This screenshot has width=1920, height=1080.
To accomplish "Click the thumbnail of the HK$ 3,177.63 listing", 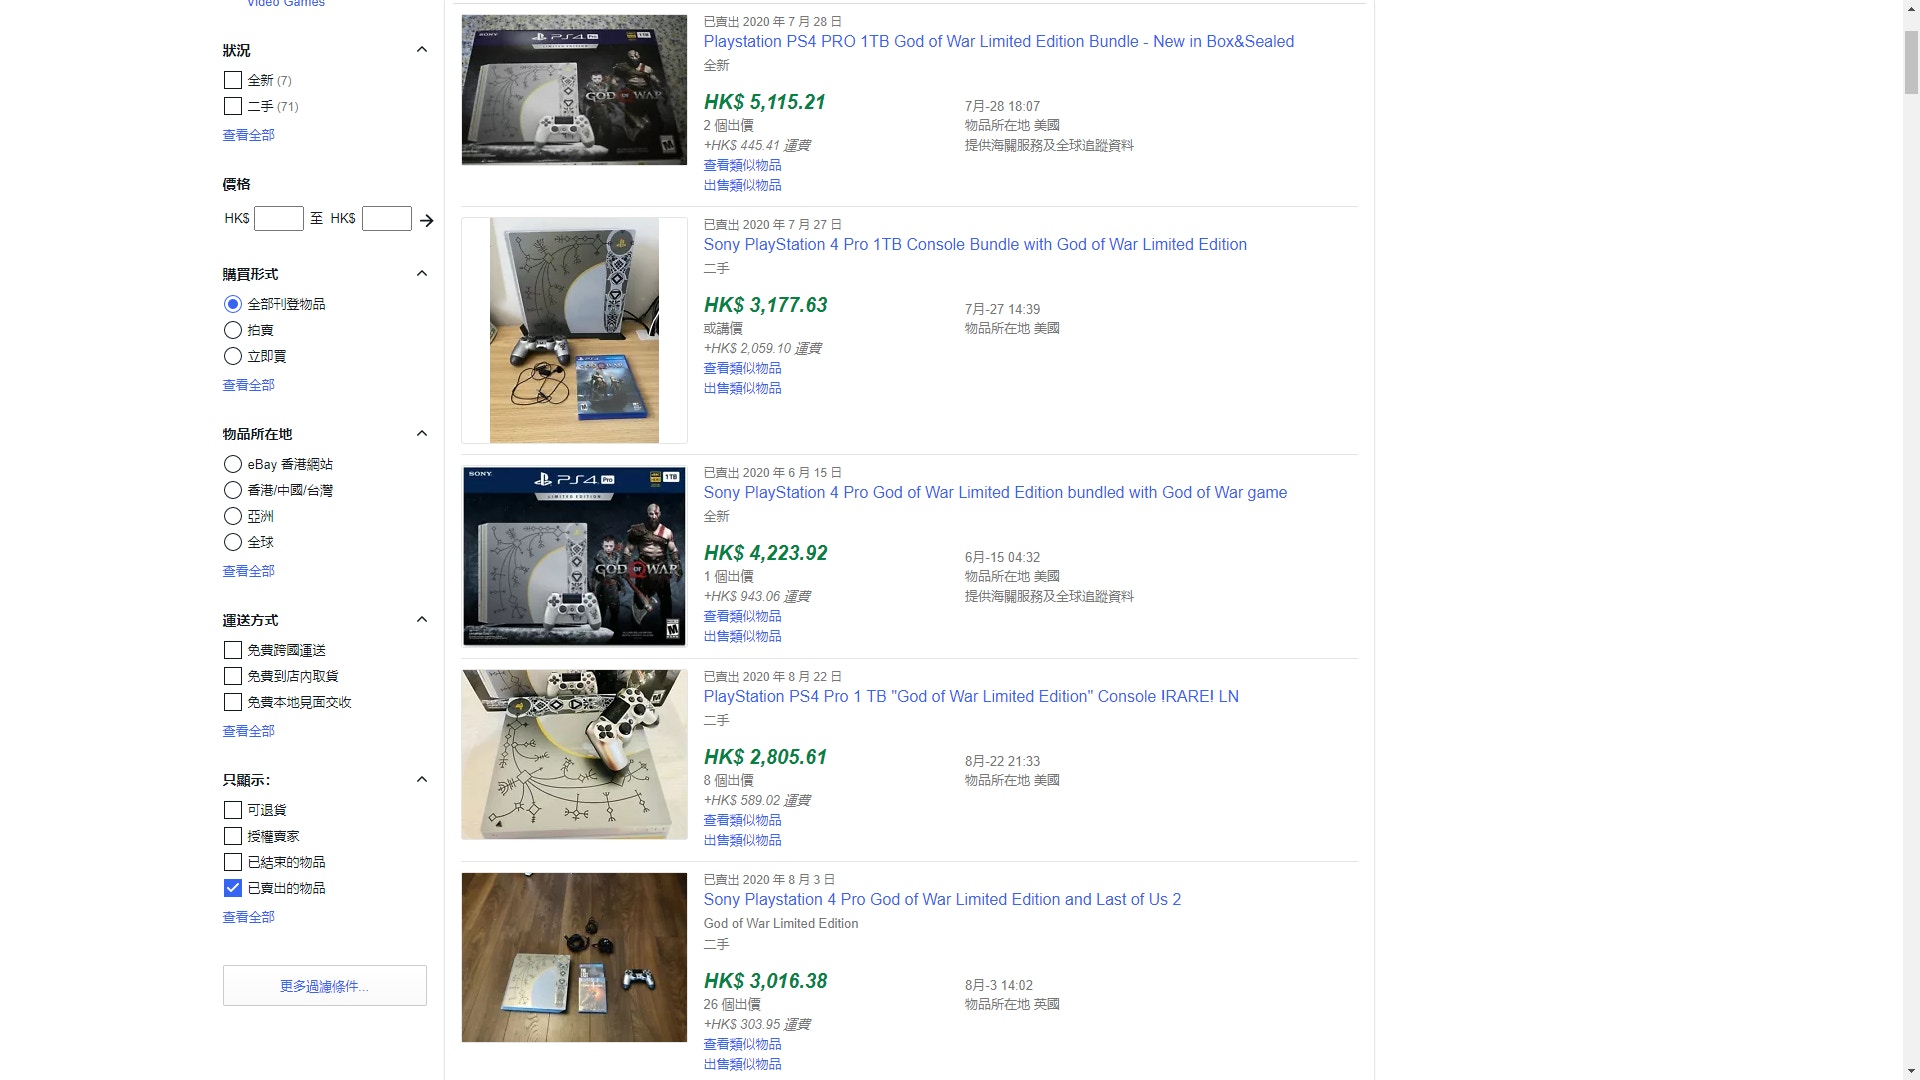I will [x=574, y=330].
